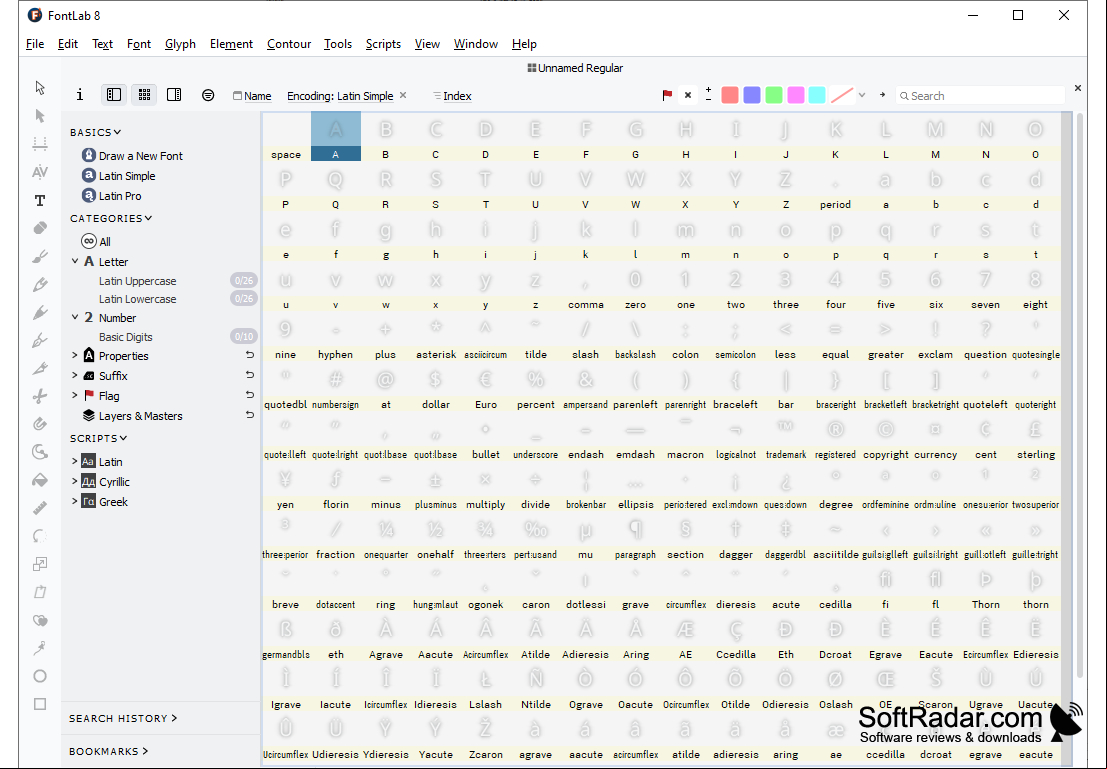Reset the Suffix filter with undo arrow
Screen dimensions: 1107x769
click(x=249, y=375)
